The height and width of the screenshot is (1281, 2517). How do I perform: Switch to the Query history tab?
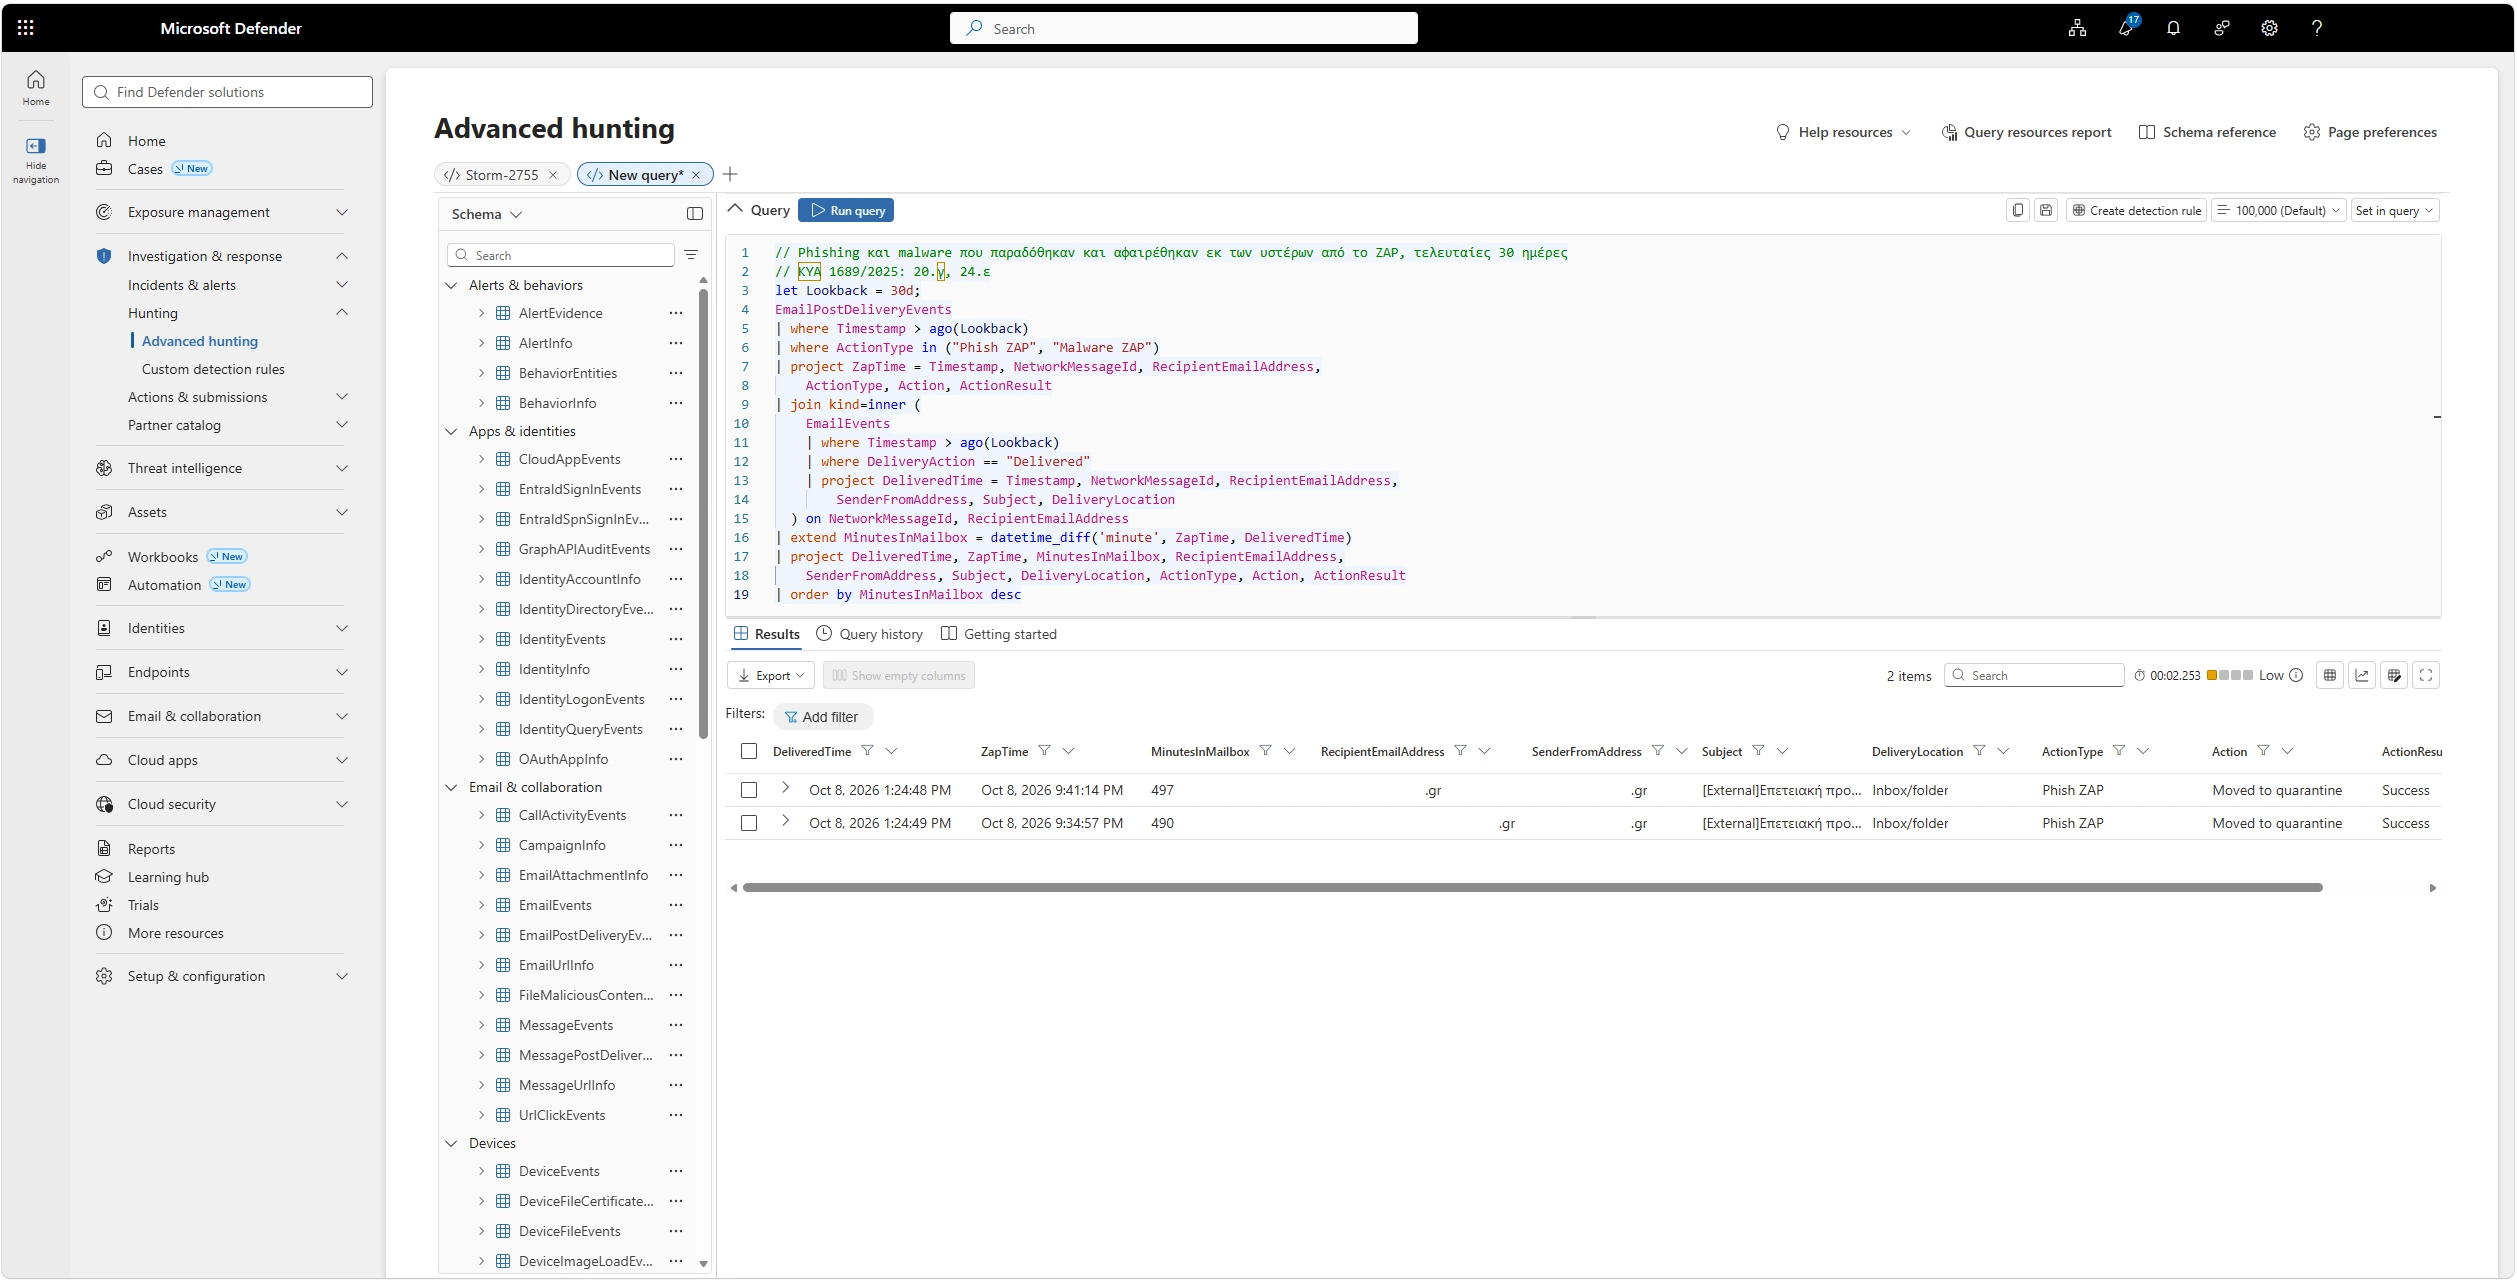pyautogui.click(x=869, y=634)
